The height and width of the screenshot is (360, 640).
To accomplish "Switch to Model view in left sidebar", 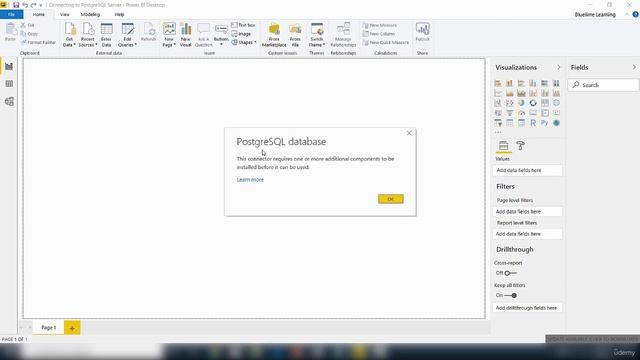I will pos(9,101).
